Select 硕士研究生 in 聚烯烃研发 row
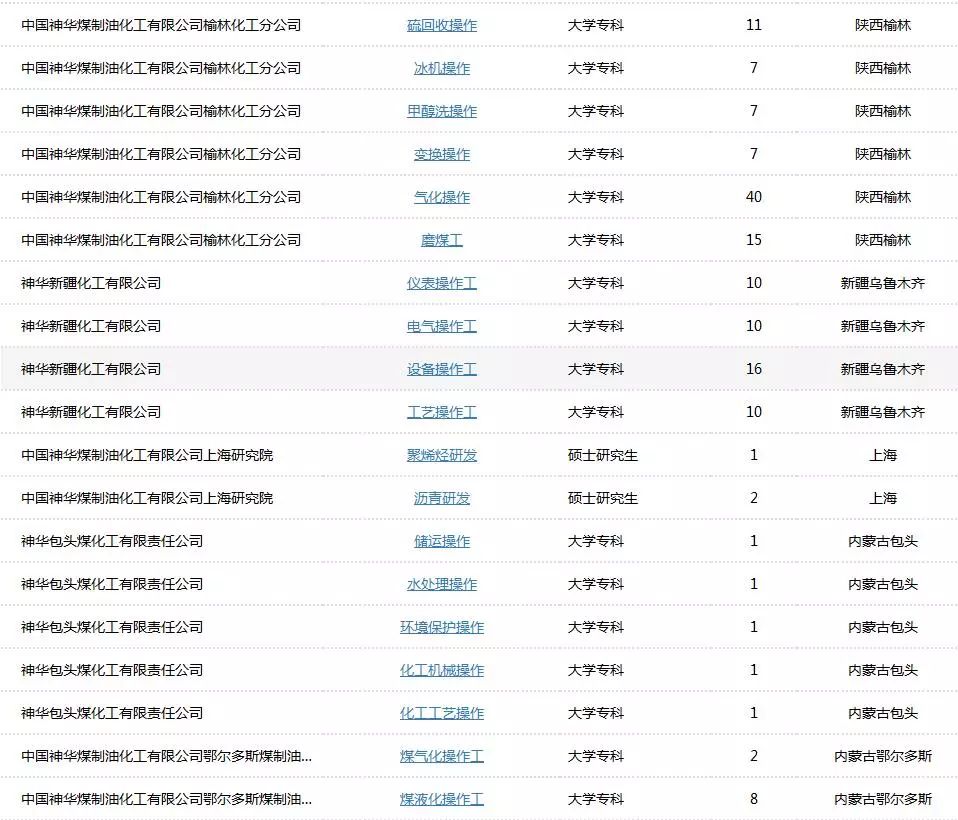The width and height of the screenshot is (958, 820). pos(602,455)
